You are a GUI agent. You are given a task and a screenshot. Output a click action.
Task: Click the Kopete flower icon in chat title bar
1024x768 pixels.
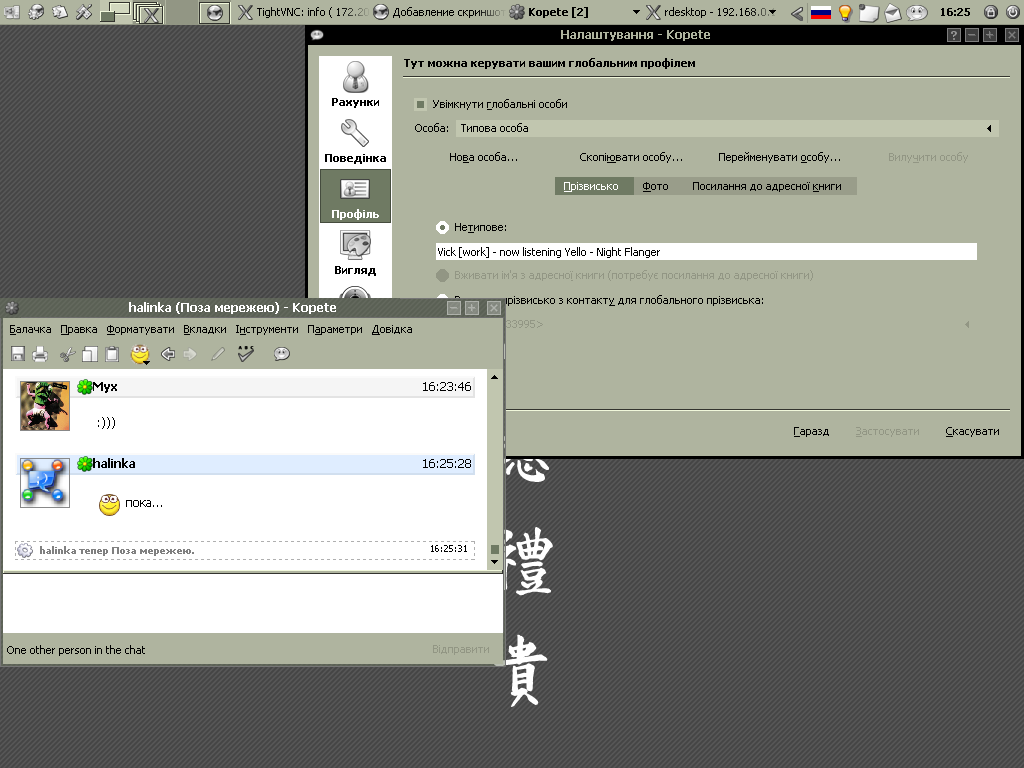coord(12,308)
